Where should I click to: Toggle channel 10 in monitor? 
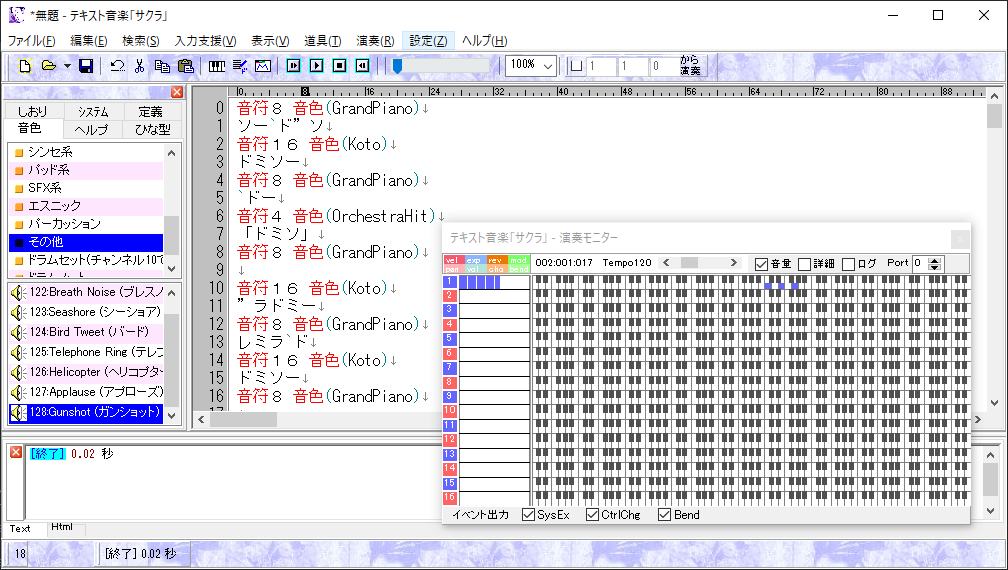coord(450,411)
